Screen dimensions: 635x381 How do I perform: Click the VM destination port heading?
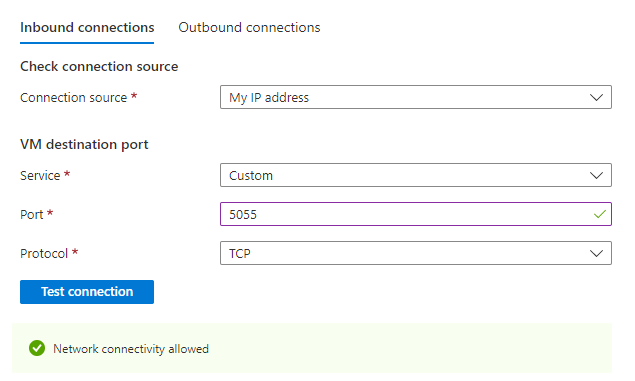pos(84,144)
